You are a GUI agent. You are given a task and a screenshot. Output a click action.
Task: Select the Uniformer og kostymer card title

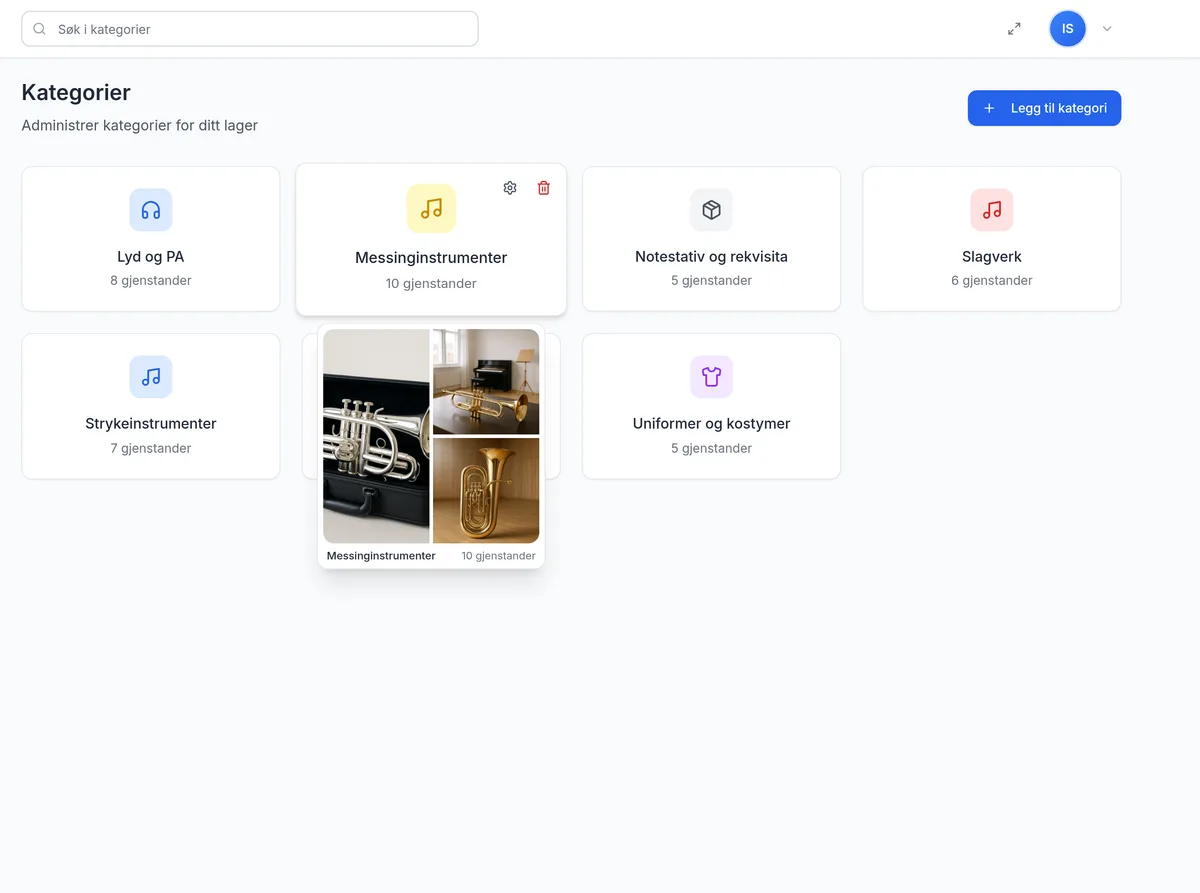tap(711, 424)
